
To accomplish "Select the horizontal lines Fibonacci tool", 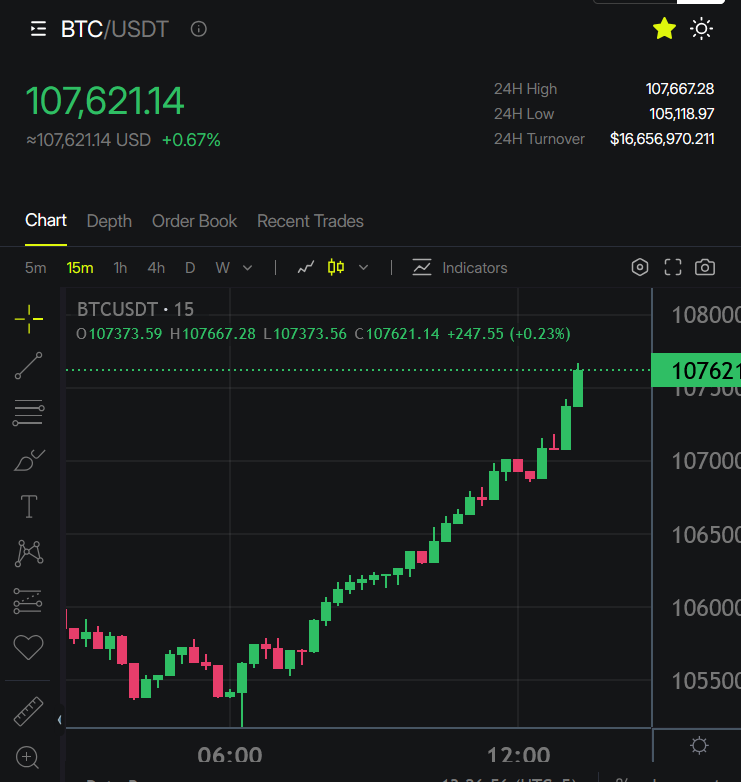I will tap(28, 412).
